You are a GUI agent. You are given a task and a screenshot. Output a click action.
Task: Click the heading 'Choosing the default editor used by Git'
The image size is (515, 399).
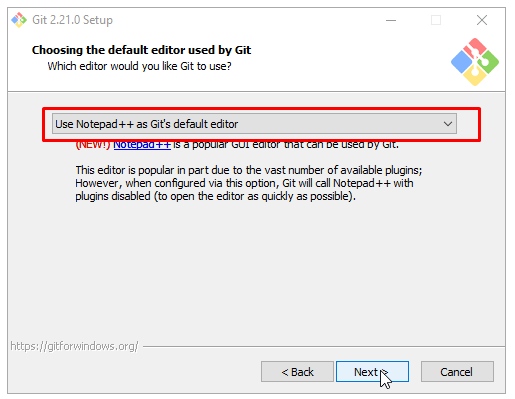click(x=141, y=50)
